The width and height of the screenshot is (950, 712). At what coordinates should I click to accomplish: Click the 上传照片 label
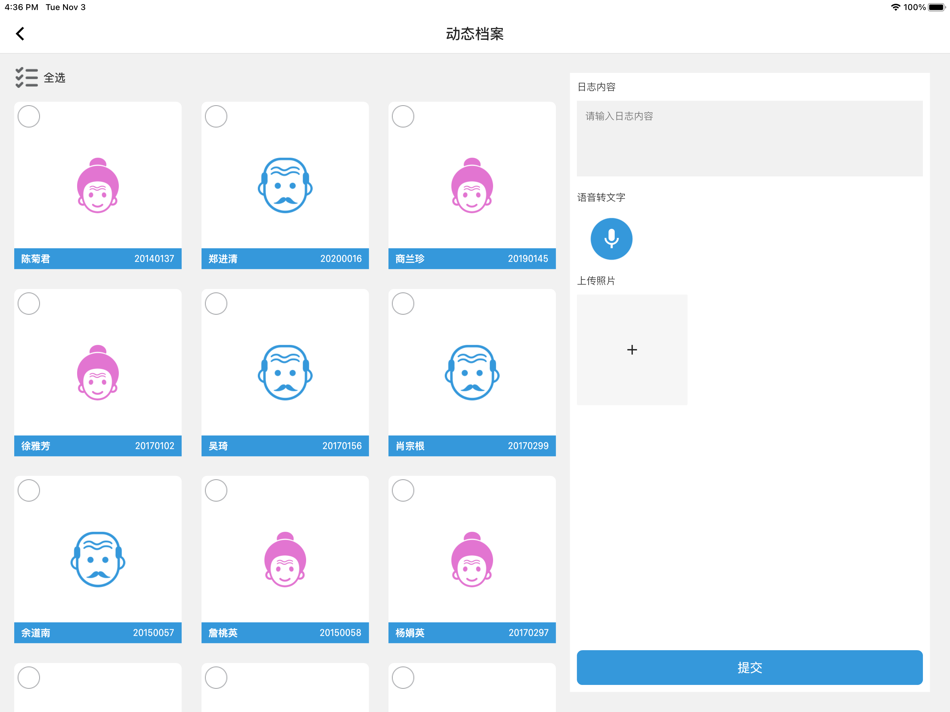596,281
